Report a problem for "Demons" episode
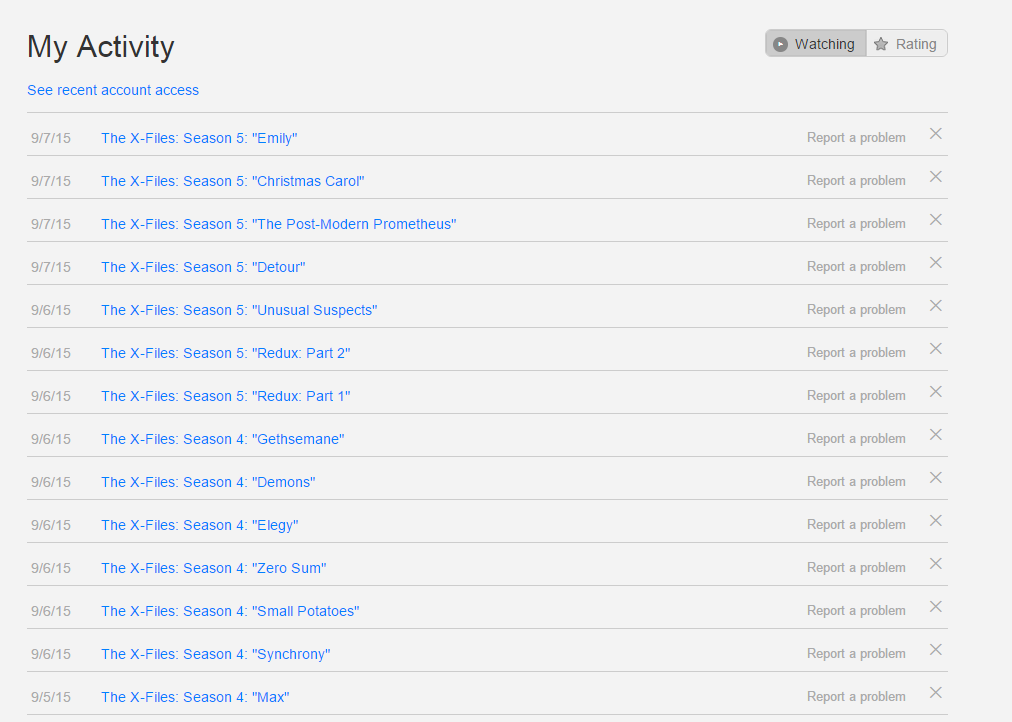 (856, 482)
